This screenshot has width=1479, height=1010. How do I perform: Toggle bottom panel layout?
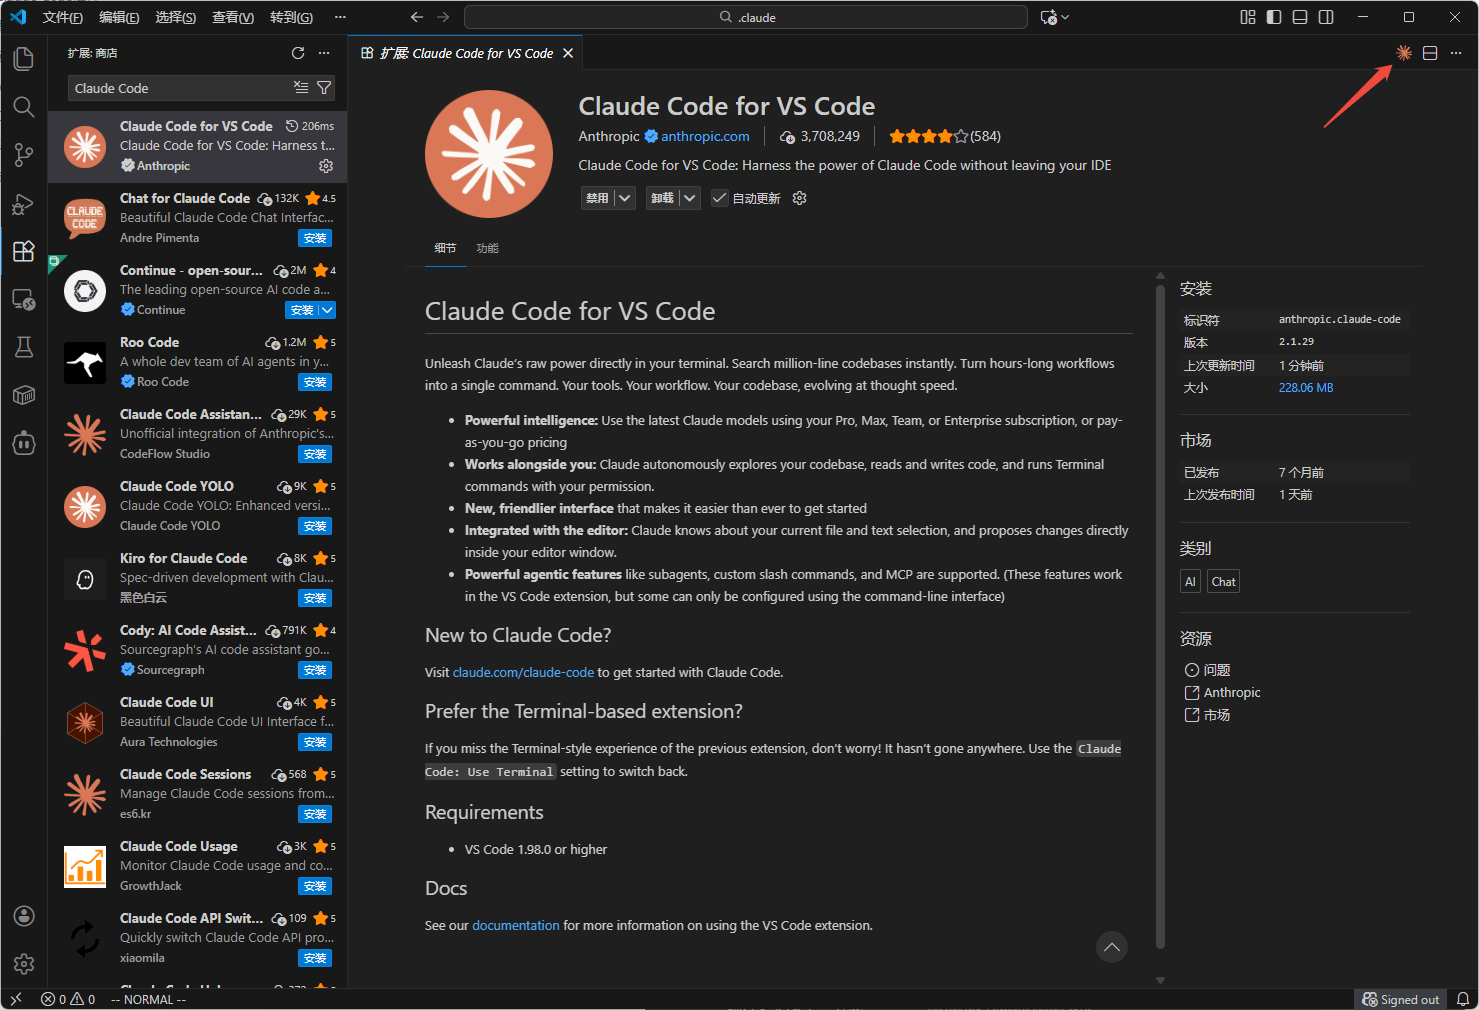[1300, 17]
